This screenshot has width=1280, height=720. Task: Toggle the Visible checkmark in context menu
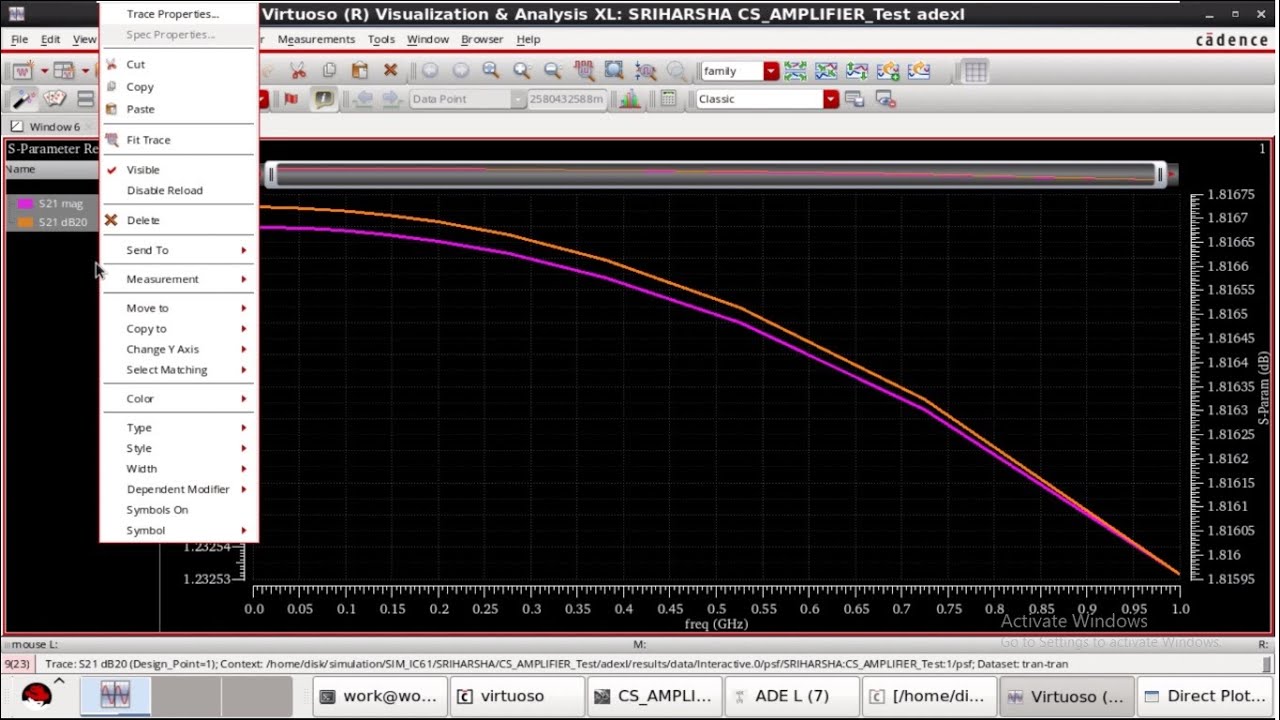coord(112,170)
